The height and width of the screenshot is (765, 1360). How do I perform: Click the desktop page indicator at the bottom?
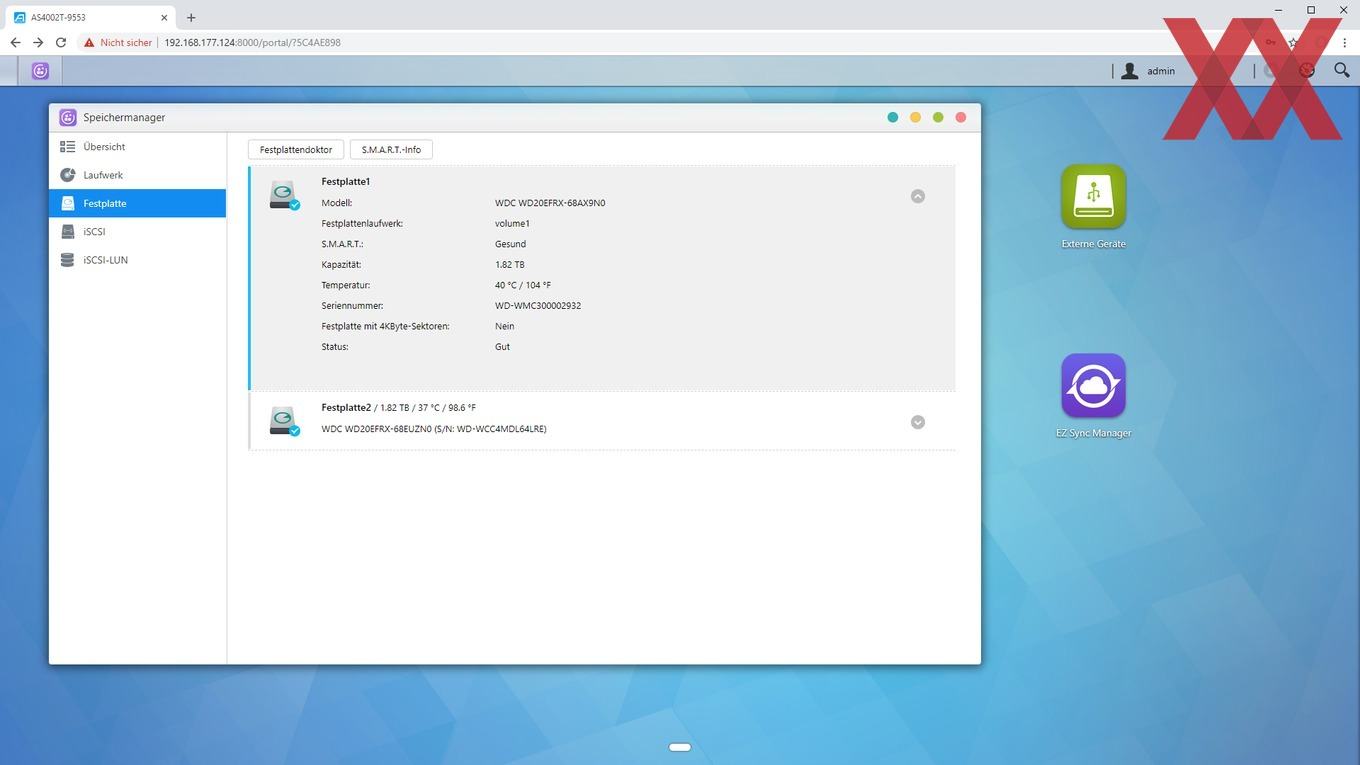680,747
